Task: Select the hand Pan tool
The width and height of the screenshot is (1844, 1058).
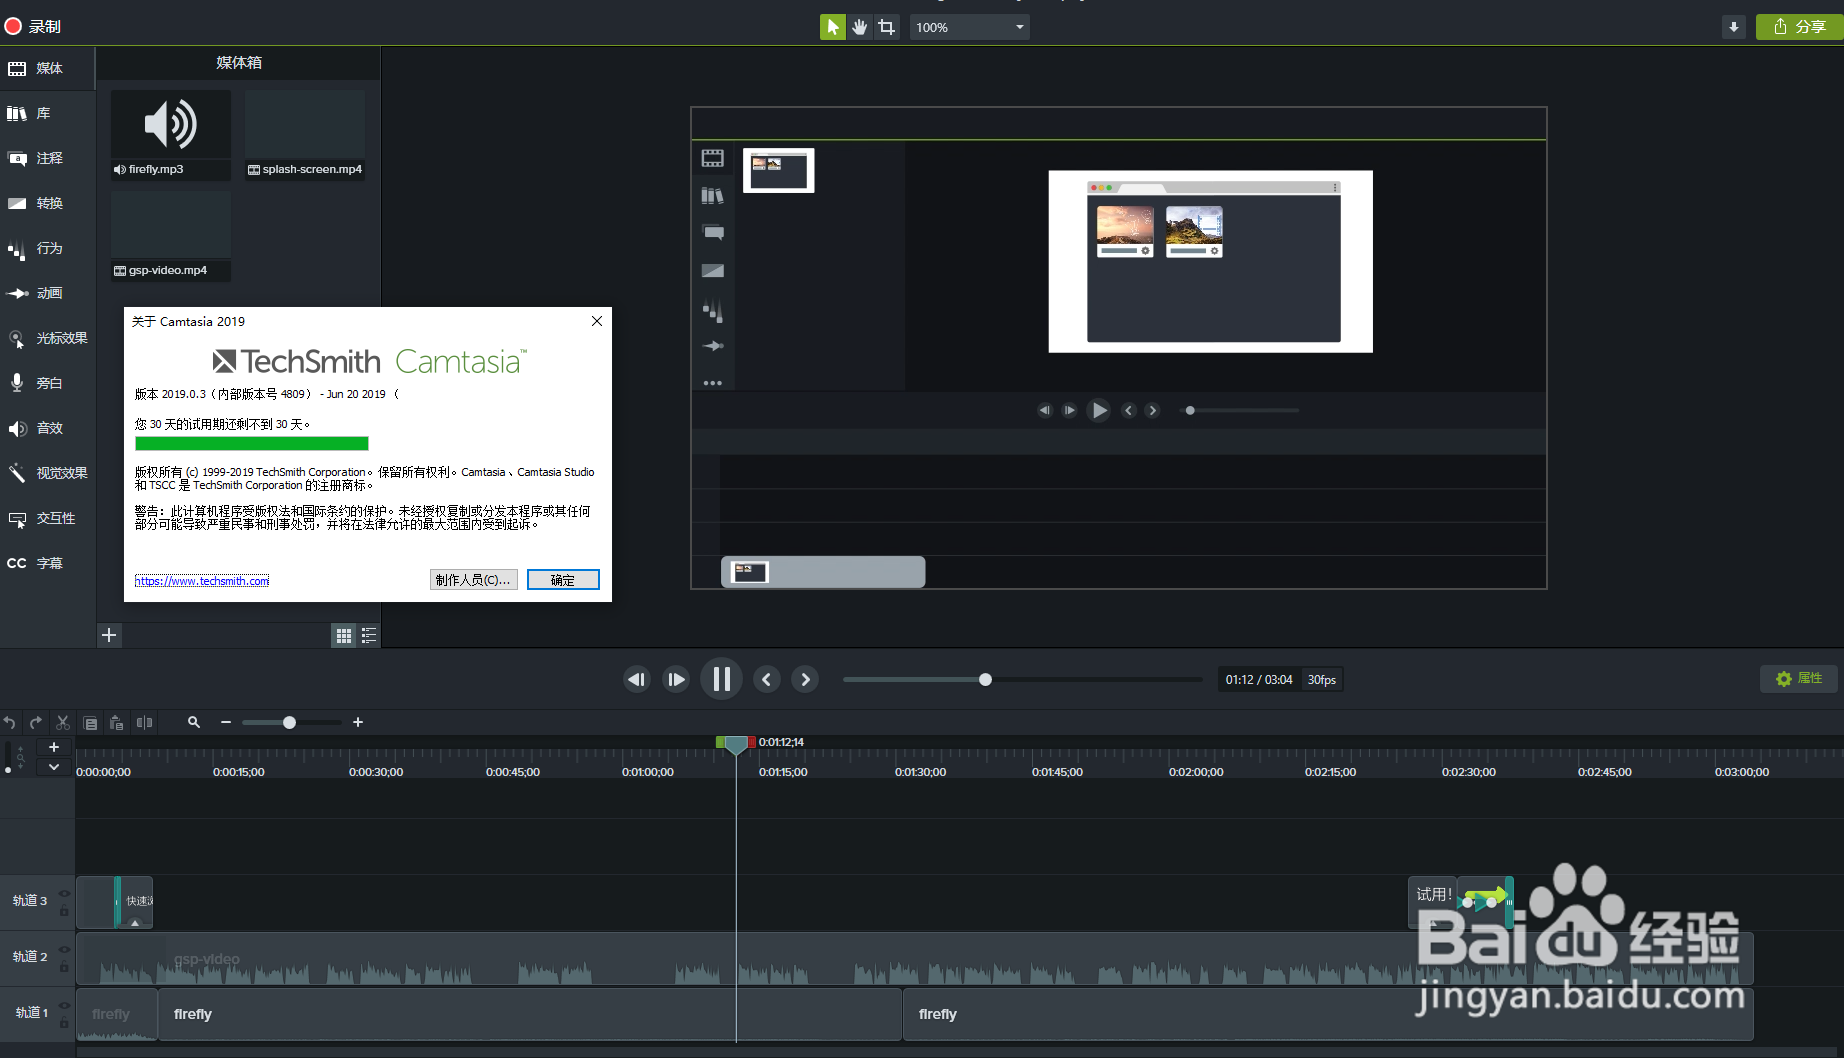Action: pyautogui.click(x=860, y=27)
